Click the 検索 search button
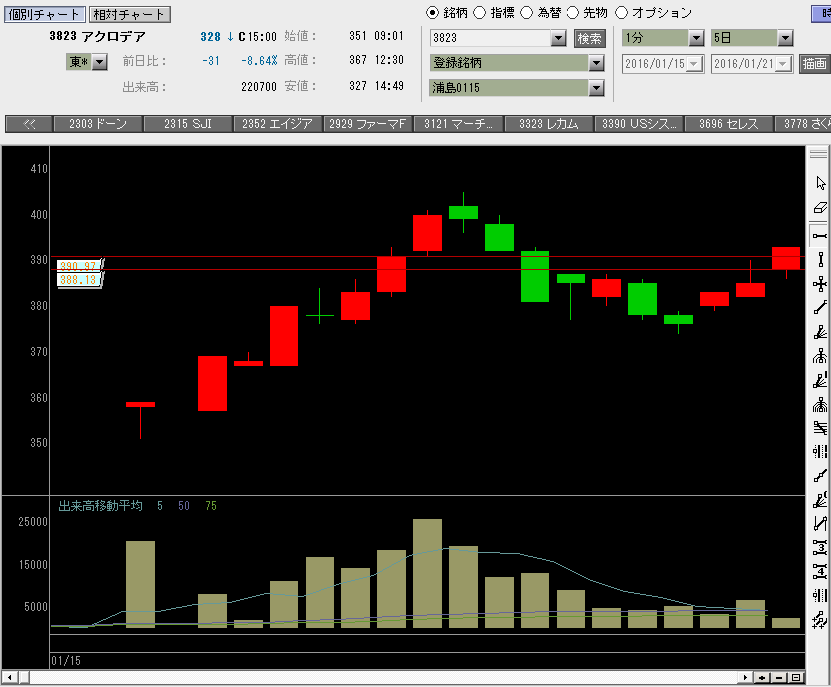 589,39
